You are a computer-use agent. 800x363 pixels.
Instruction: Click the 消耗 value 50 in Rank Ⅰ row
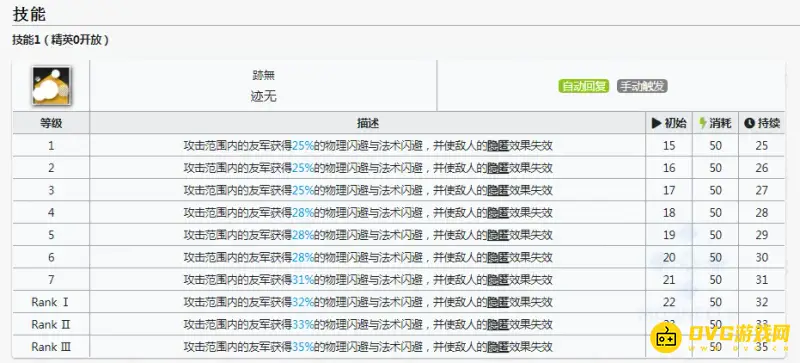click(715, 302)
